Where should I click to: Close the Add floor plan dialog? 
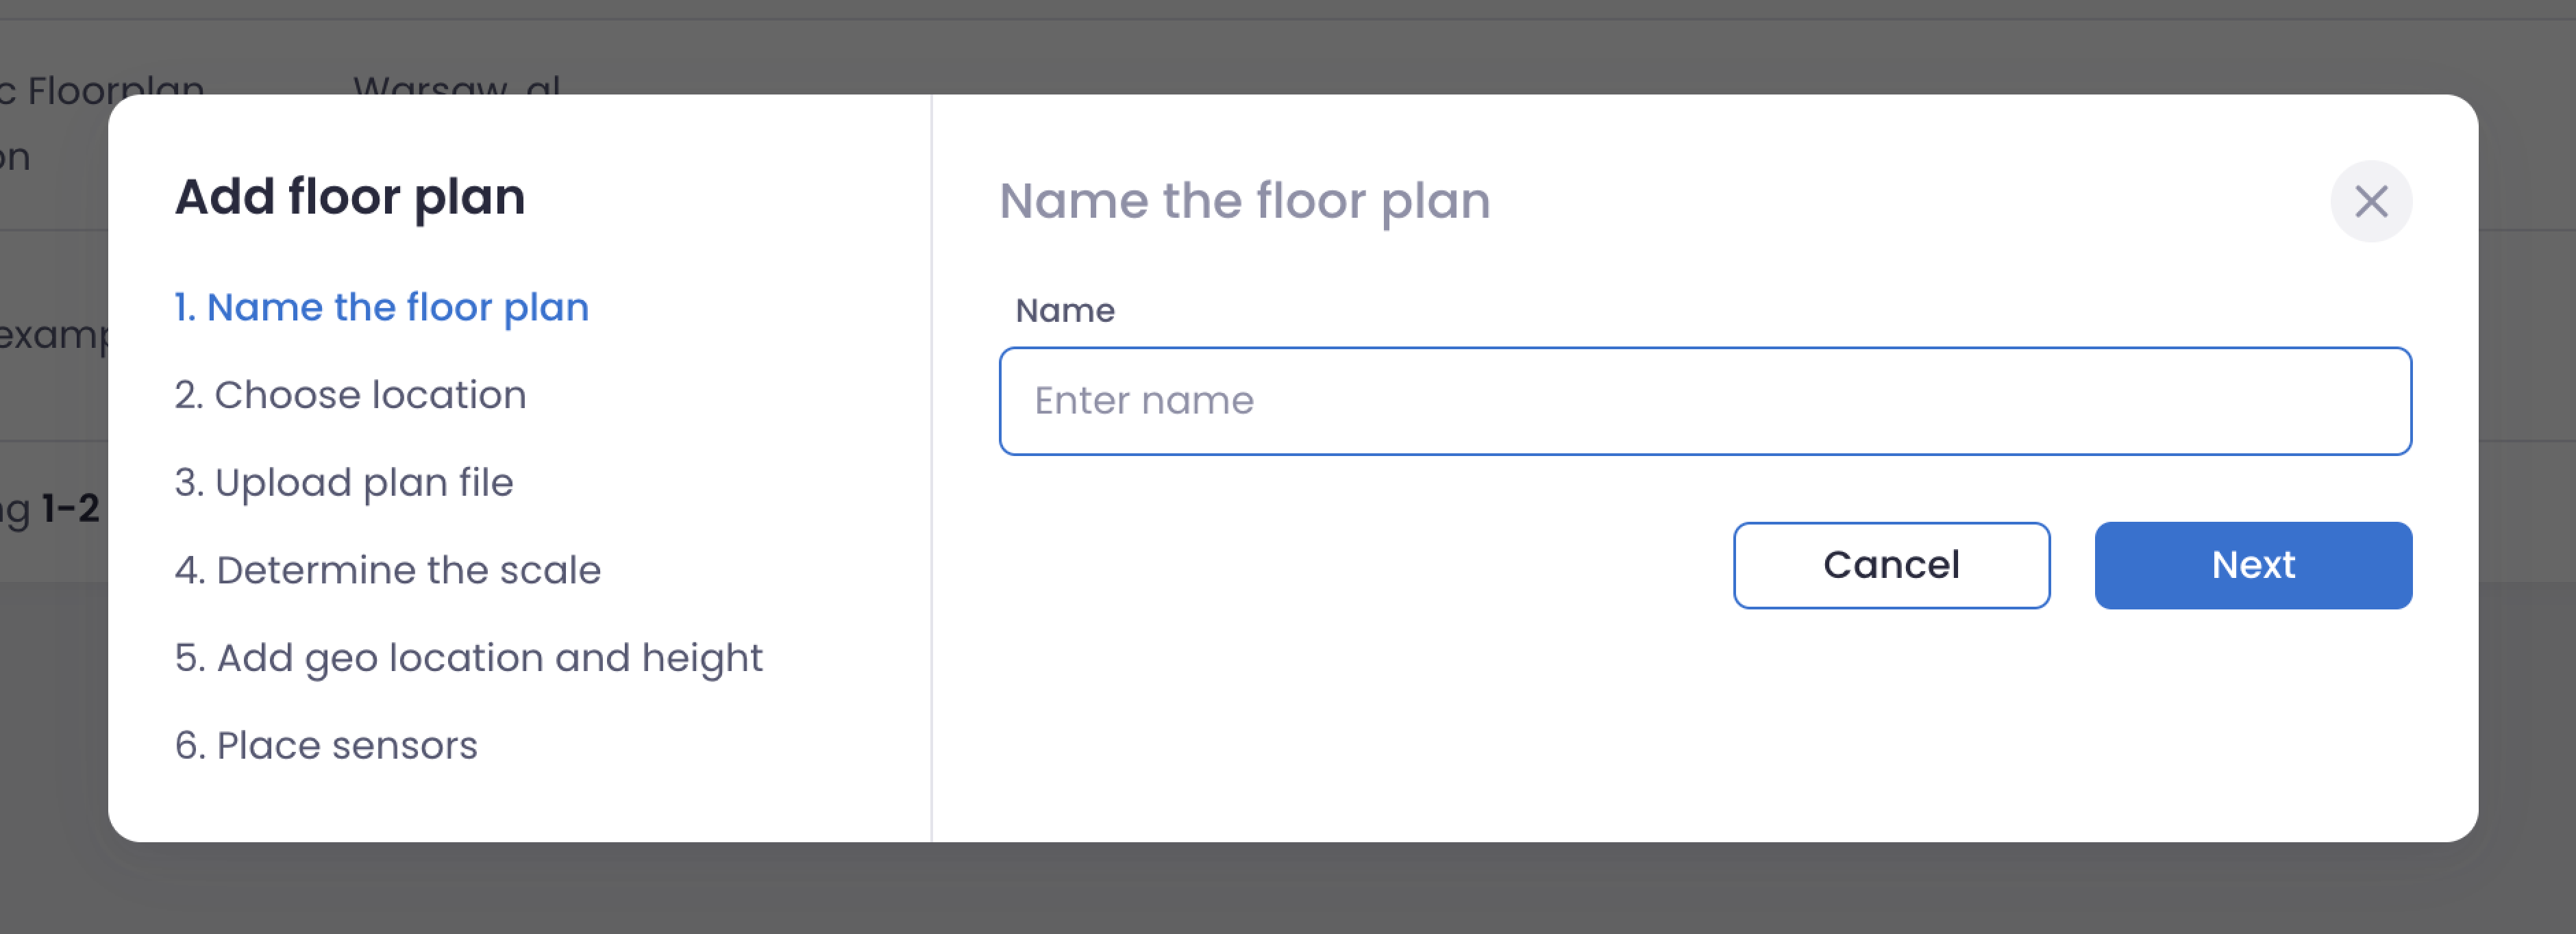pyautogui.click(x=2371, y=201)
